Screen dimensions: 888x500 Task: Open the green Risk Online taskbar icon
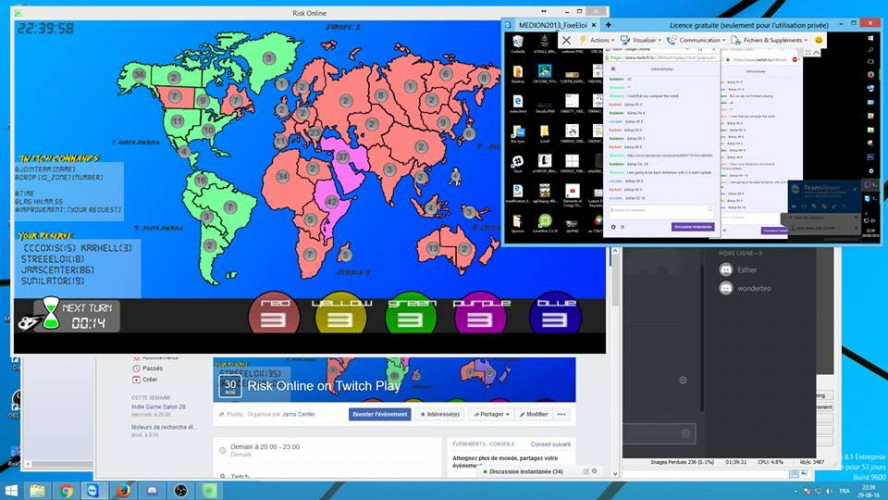(210, 490)
